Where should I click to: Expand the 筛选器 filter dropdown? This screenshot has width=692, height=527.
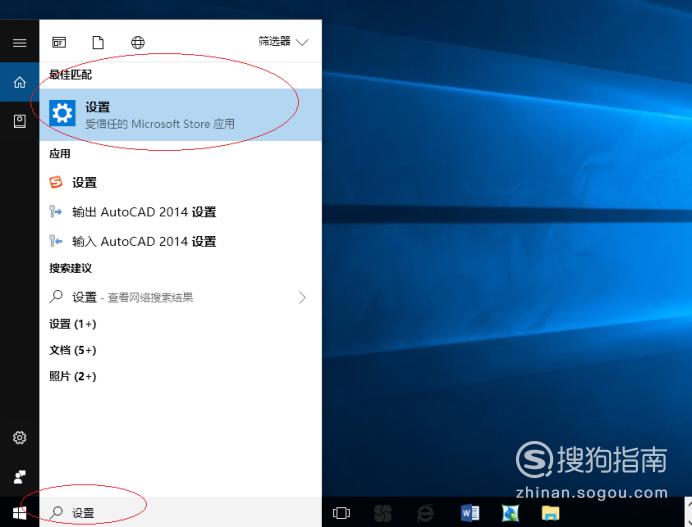point(283,42)
